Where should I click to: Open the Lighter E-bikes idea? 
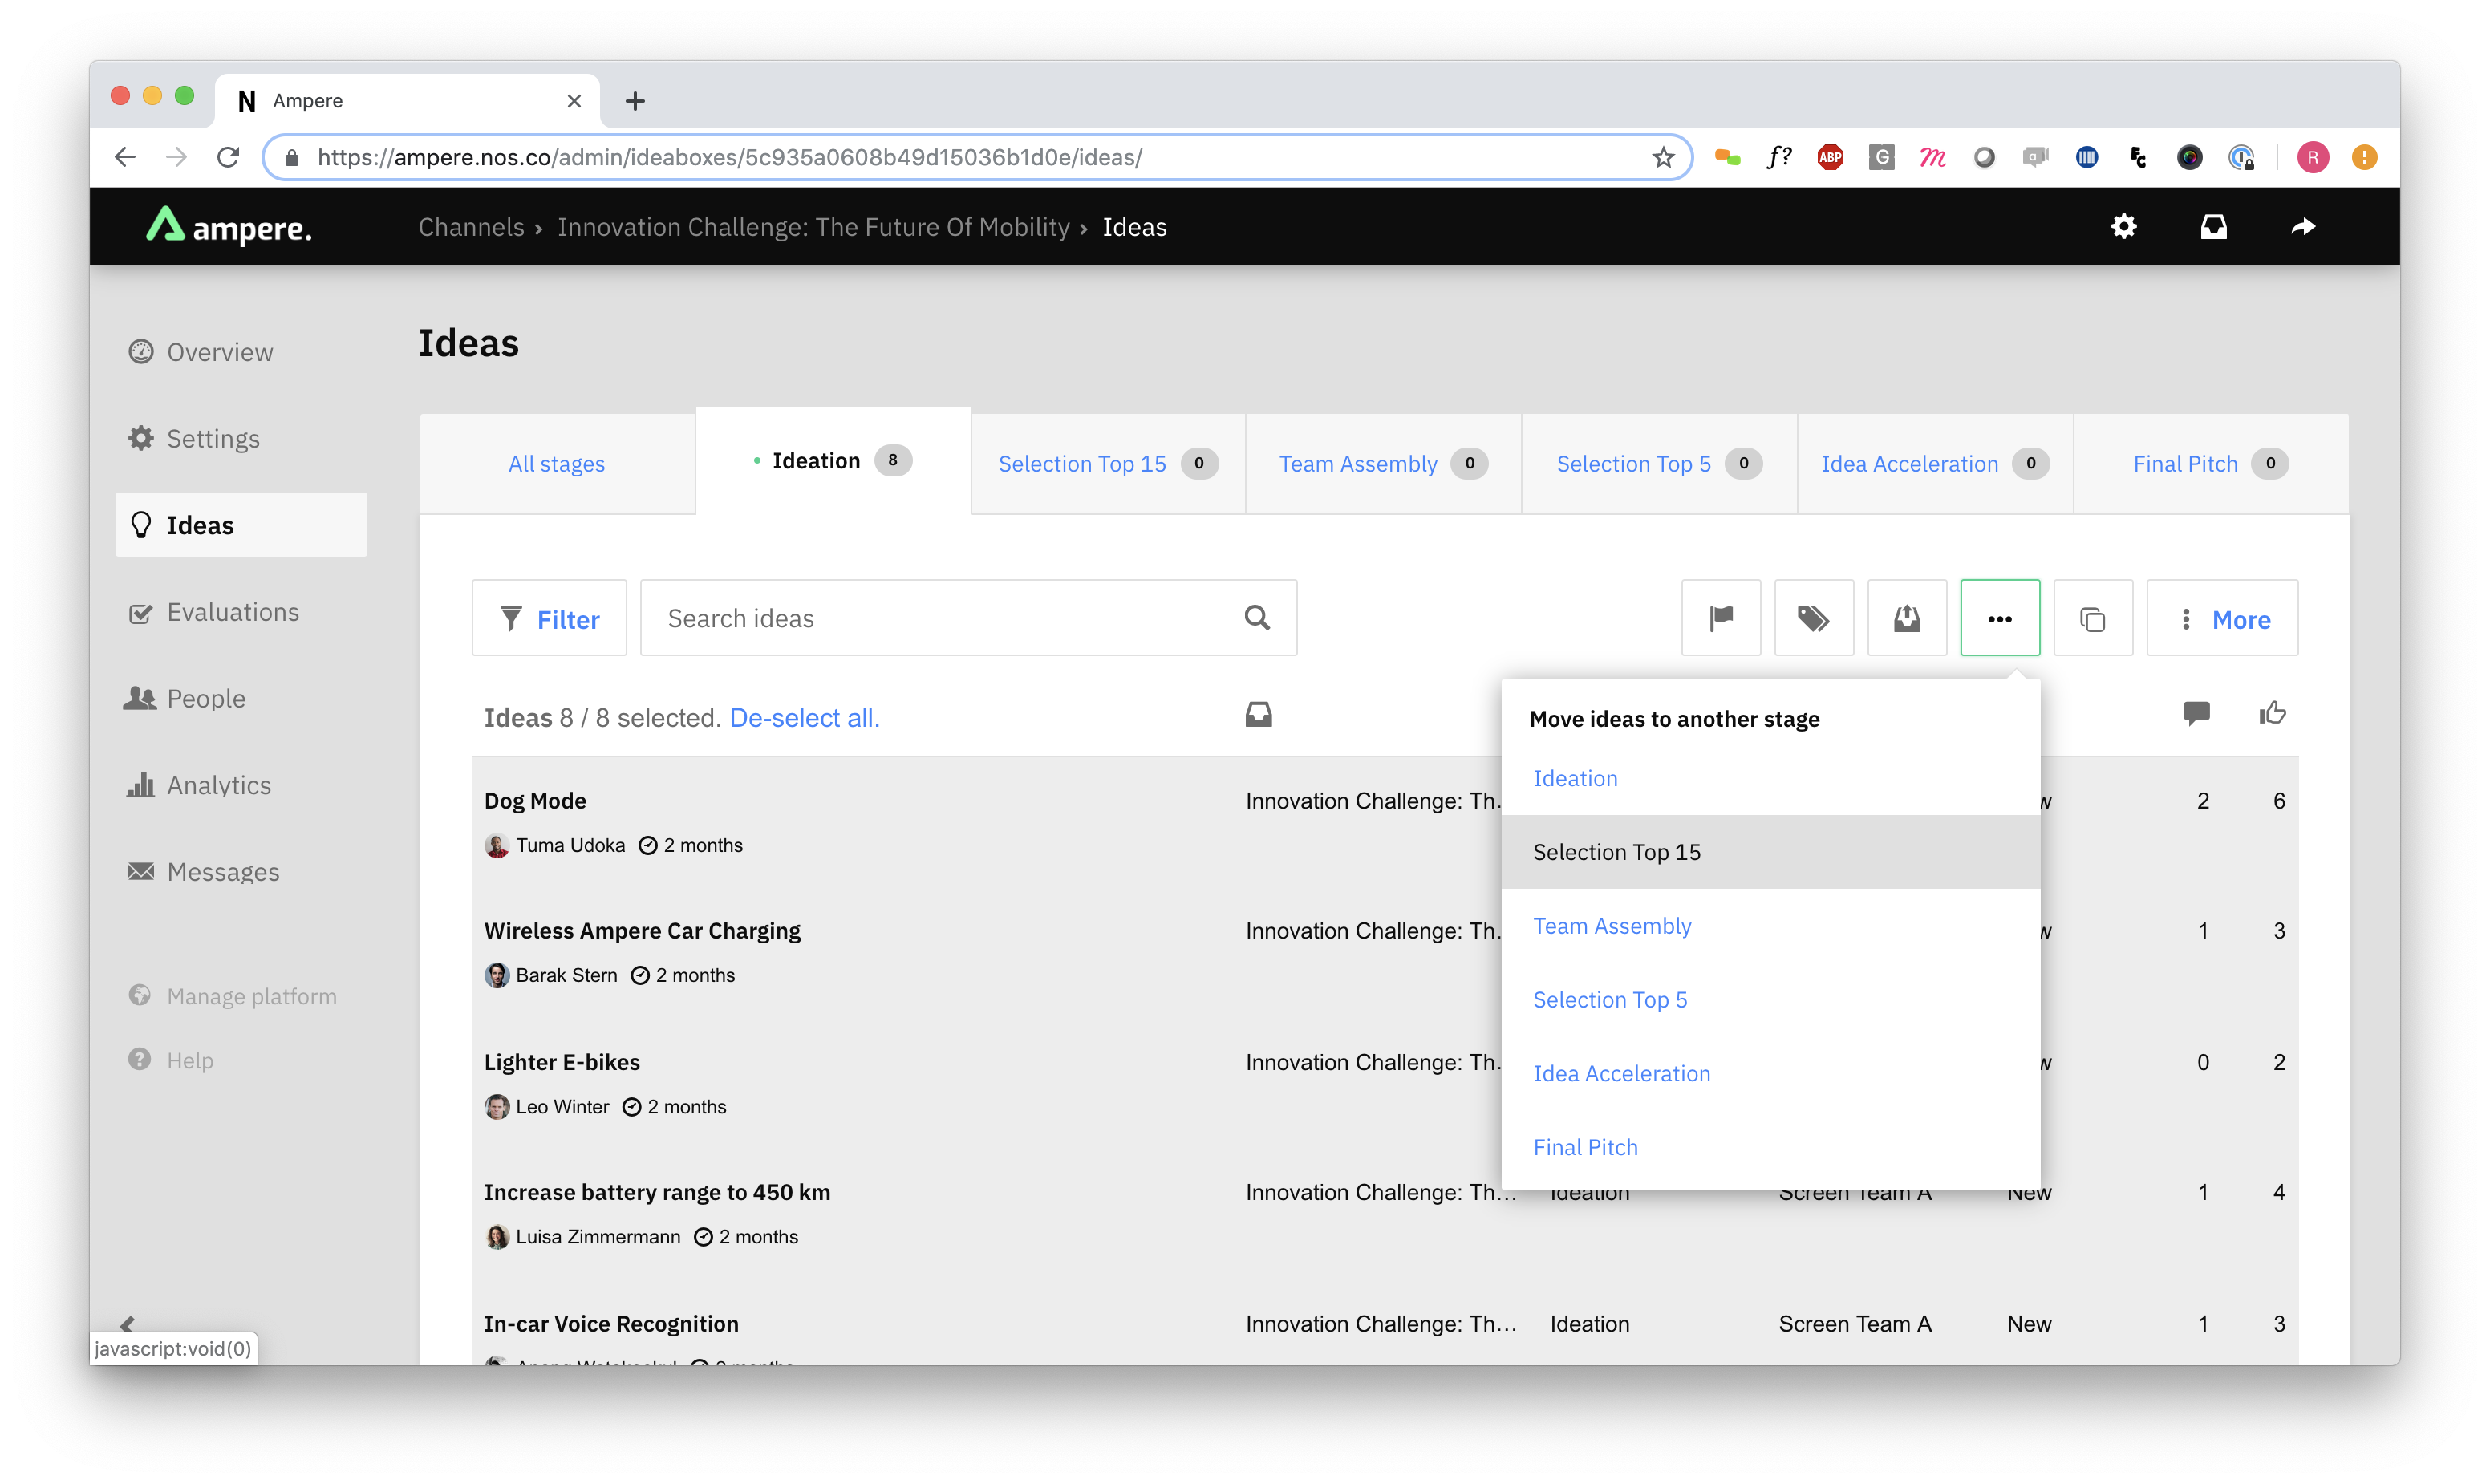tap(562, 1062)
